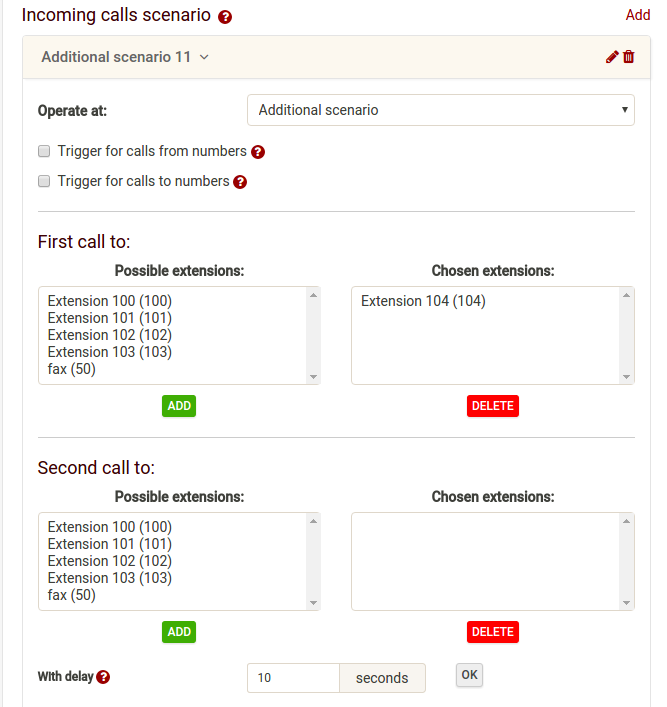Click DELETE button under Second call
Screen dimensions: 667x707
coord(492,632)
